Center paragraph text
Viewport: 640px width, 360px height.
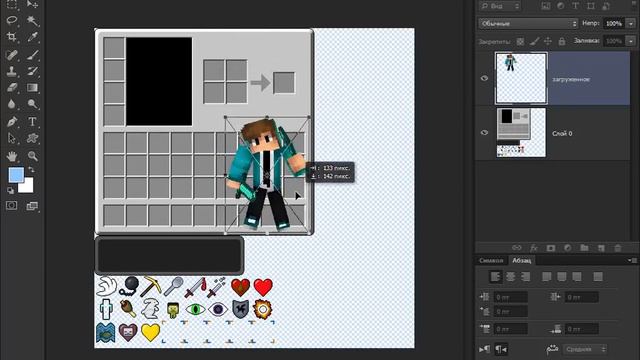click(x=511, y=277)
